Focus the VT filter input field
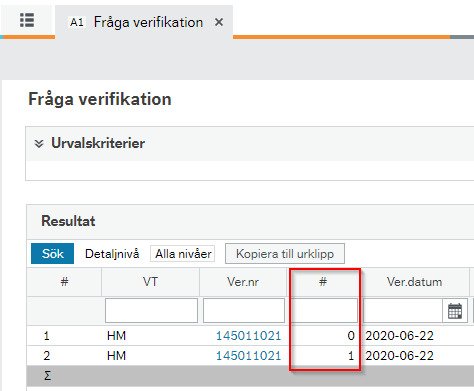Image resolution: width=474 pixels, height=391 pixels. (151, 311)
